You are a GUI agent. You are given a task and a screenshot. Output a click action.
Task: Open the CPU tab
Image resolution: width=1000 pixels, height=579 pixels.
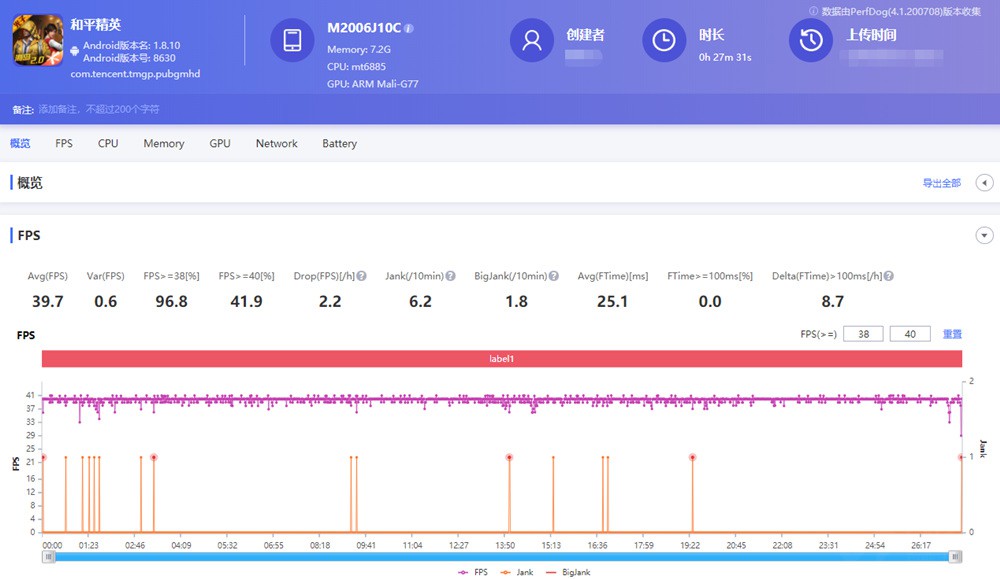(x=108, y=143)
